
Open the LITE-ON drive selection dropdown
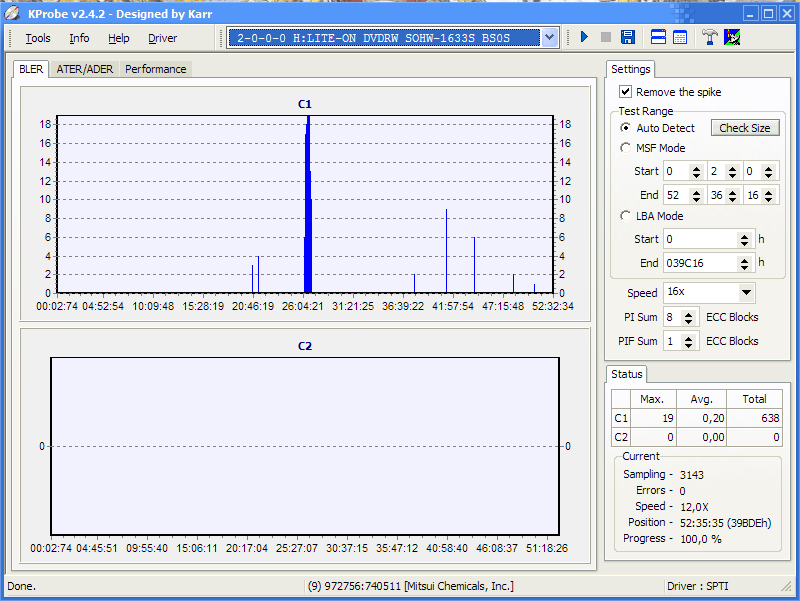coord(549,38)
